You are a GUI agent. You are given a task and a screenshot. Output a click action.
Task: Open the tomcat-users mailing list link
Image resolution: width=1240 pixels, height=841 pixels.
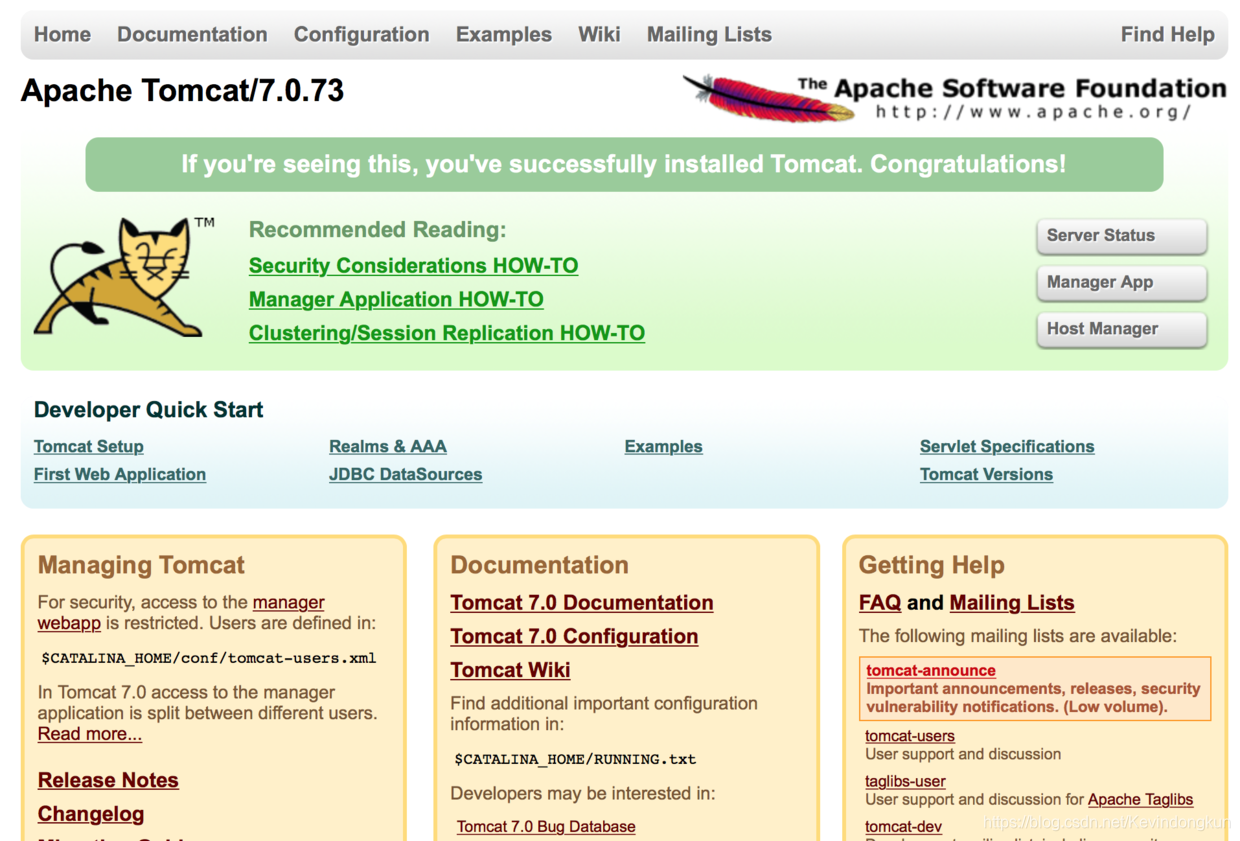pyautogui.click(x=910, y=736)
